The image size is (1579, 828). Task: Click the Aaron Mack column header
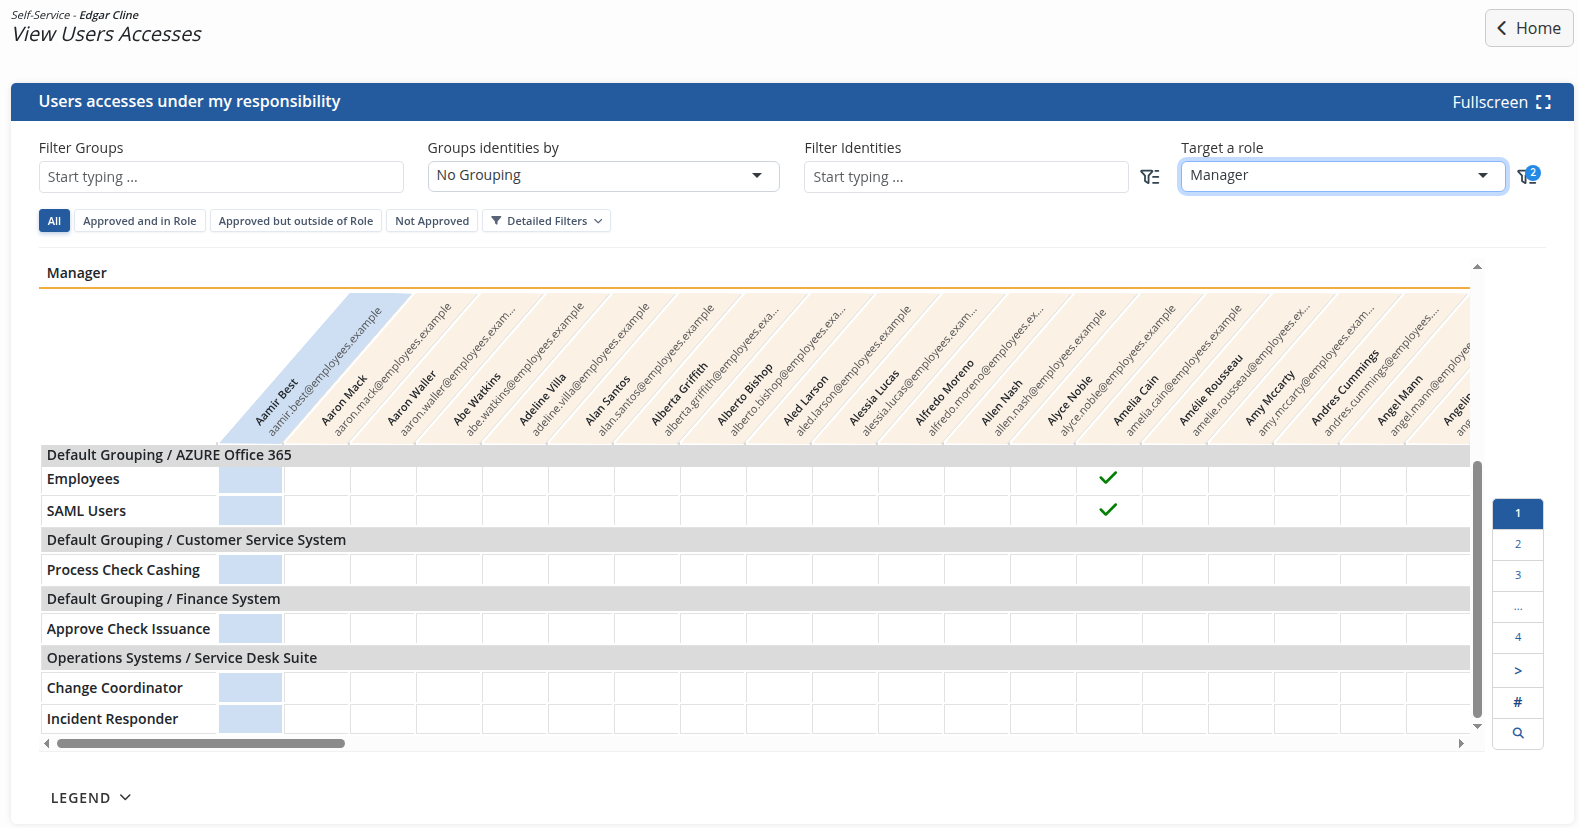[382, 368]
